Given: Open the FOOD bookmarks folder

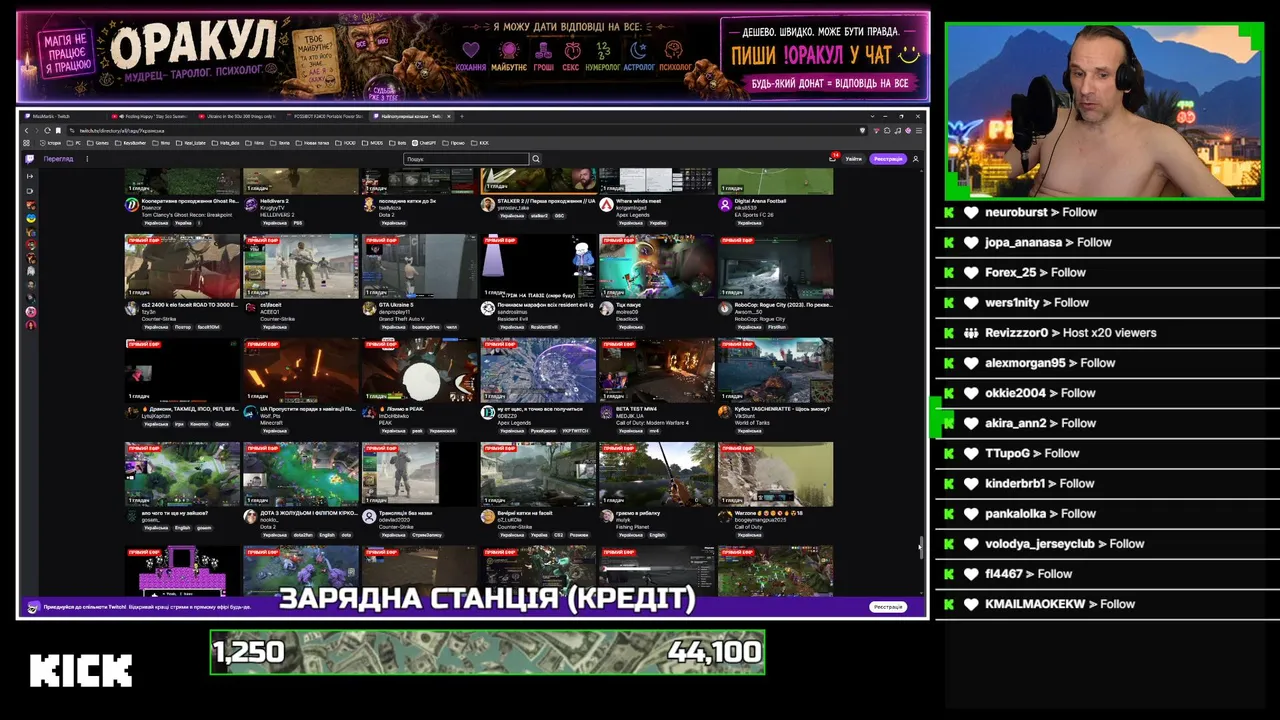Looking at the screenshot, I should 346,143.
